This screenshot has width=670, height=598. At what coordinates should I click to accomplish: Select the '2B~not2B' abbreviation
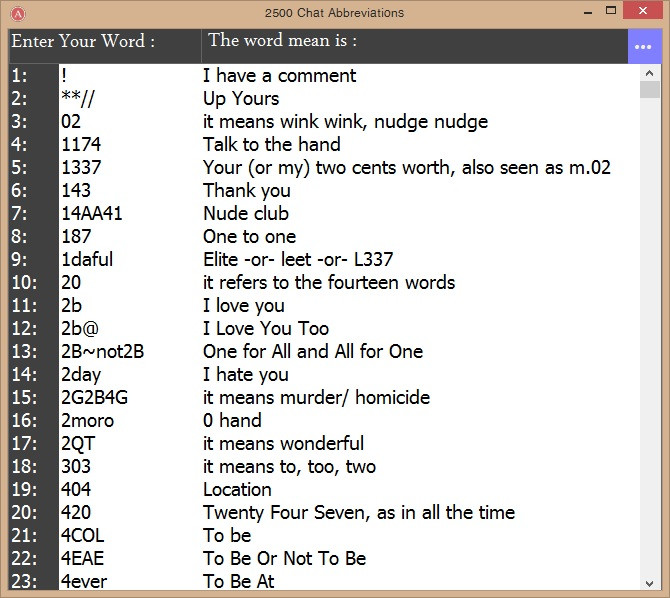102,351
